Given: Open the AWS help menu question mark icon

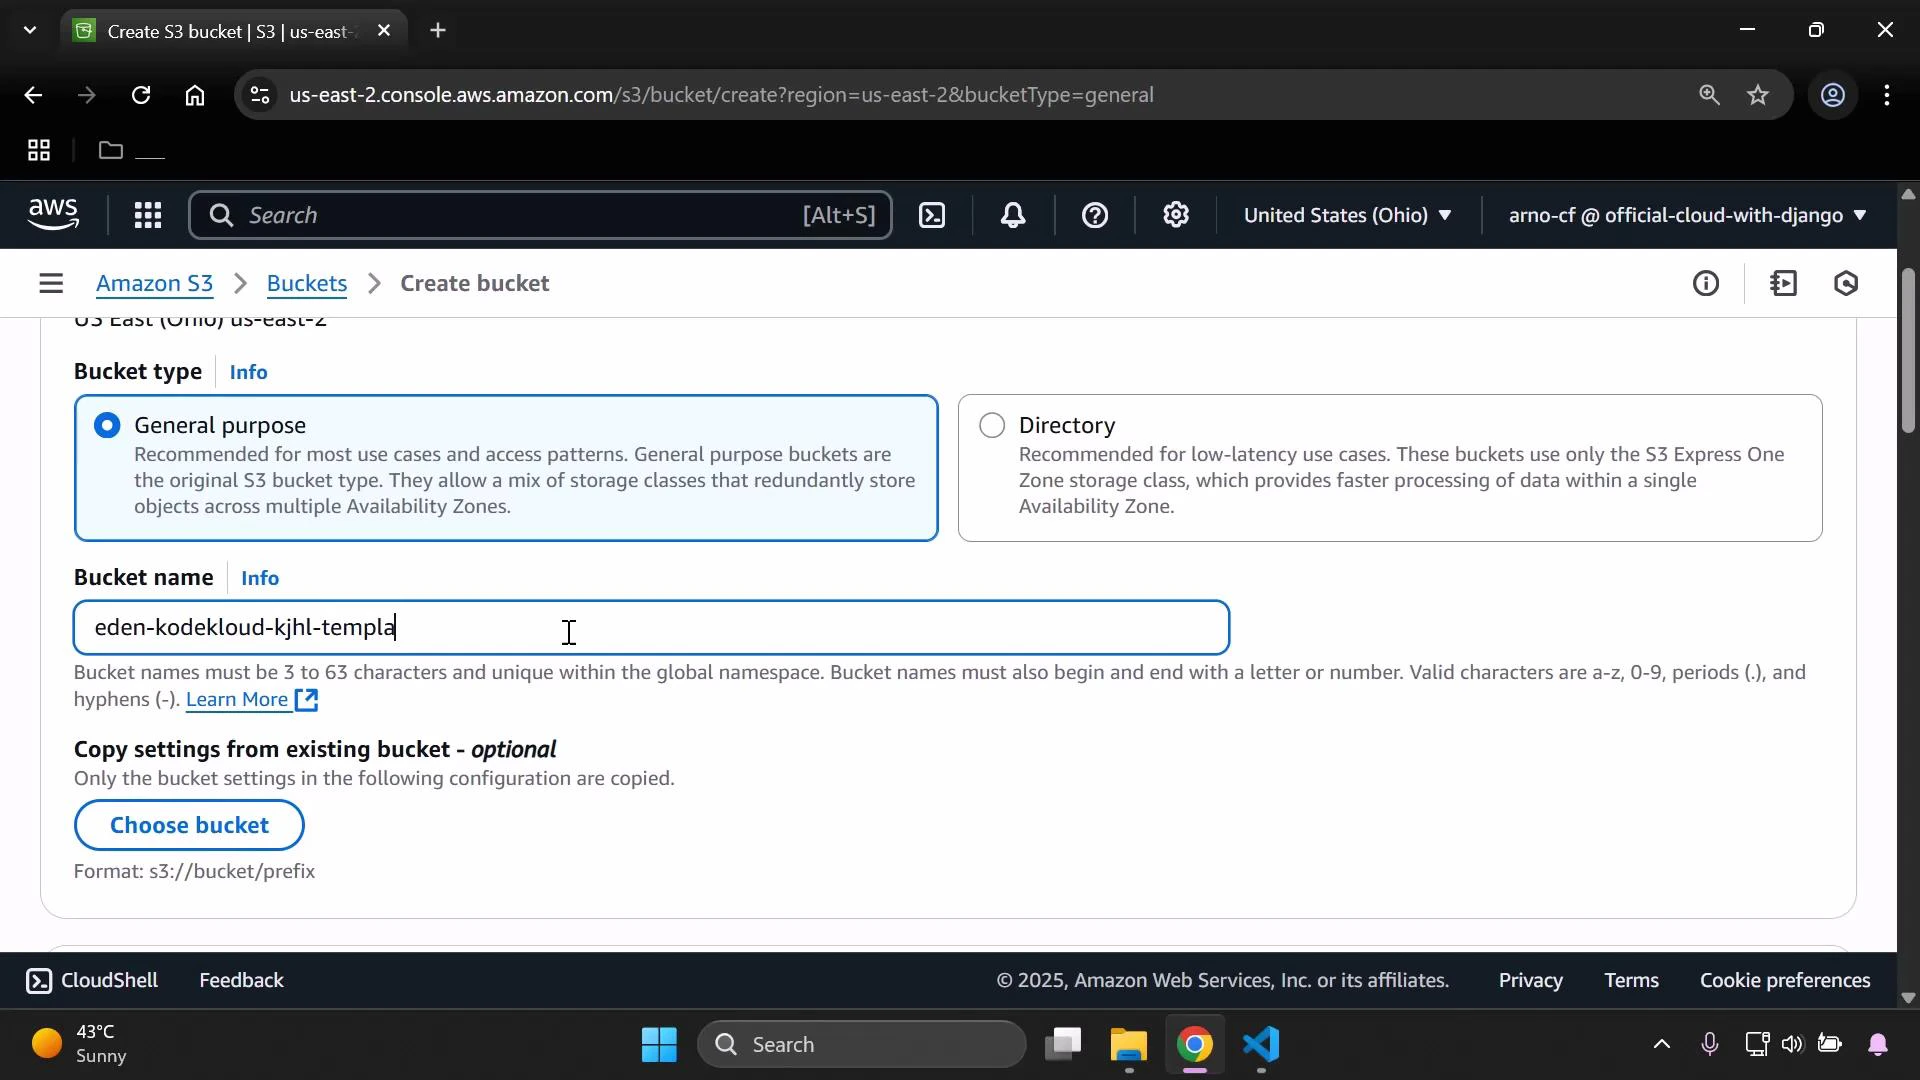Looking at the screenshot, I should tap(1095, 215).
